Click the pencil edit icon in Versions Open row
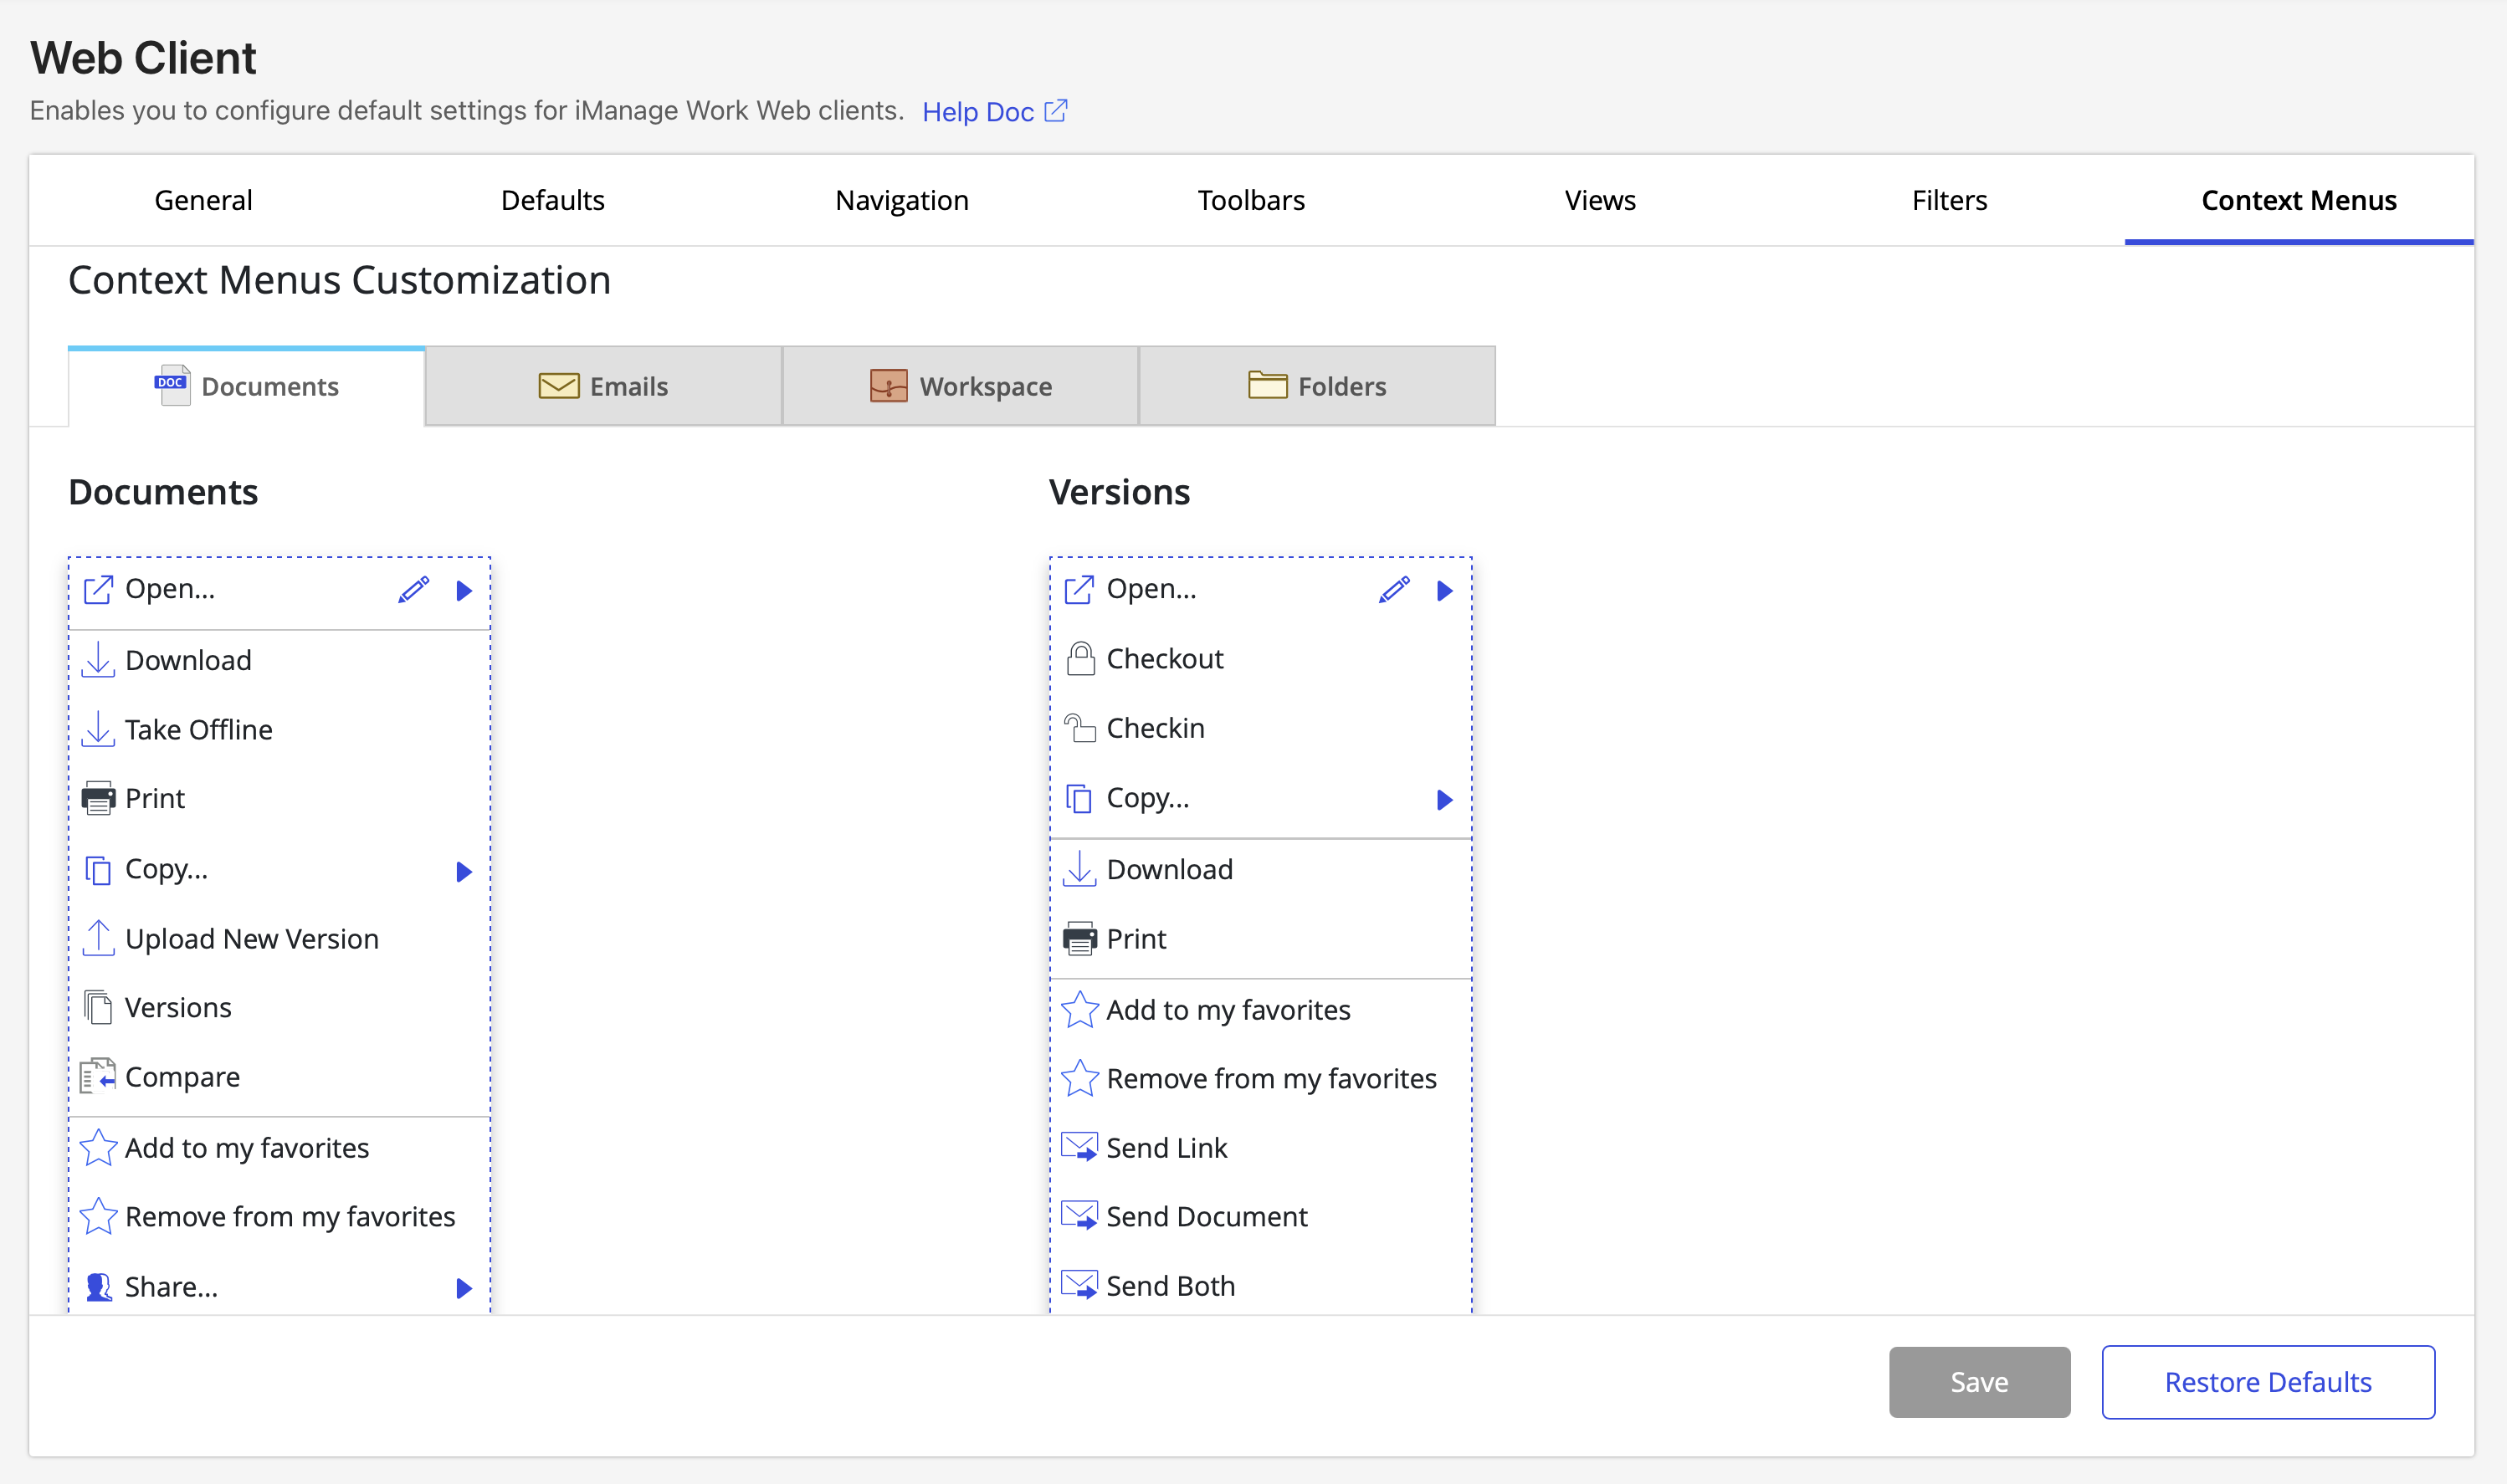Image resolution: width=2507 pixels, height=1484 pixels. coord(1394,590)
